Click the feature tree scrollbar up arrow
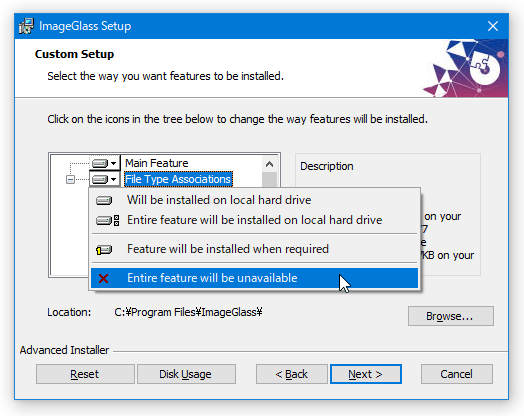The width and height of the screenshot is (524, 416). click(x=269, y=164)
